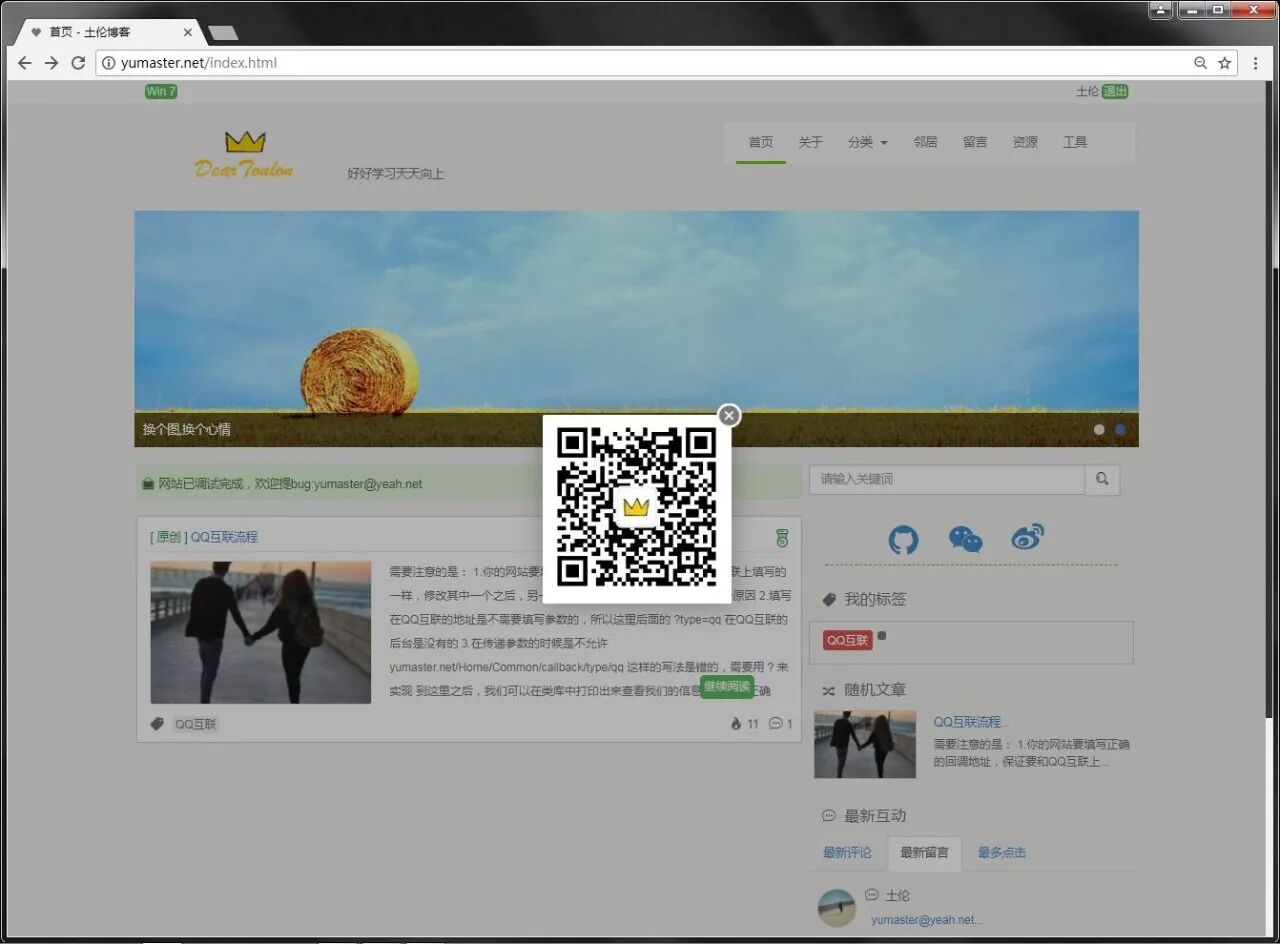The width and height of the screenshot is (1280, 944).
Task: View site information for yumaster.net
Action: click(x=109, y=63)
